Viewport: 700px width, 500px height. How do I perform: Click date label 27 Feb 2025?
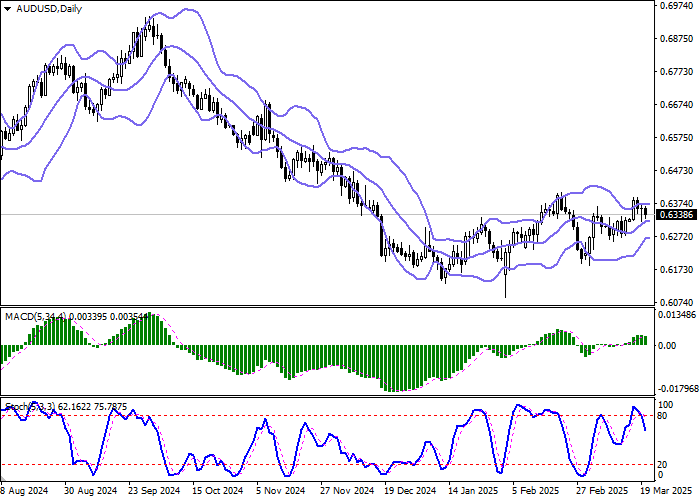pyautogui.click(x=602, y=491)
